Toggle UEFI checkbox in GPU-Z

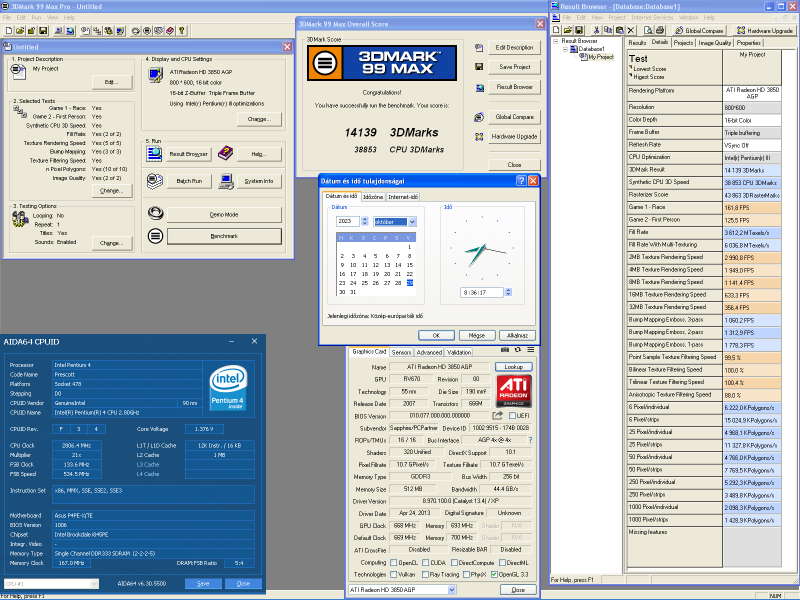pos(512,415)
